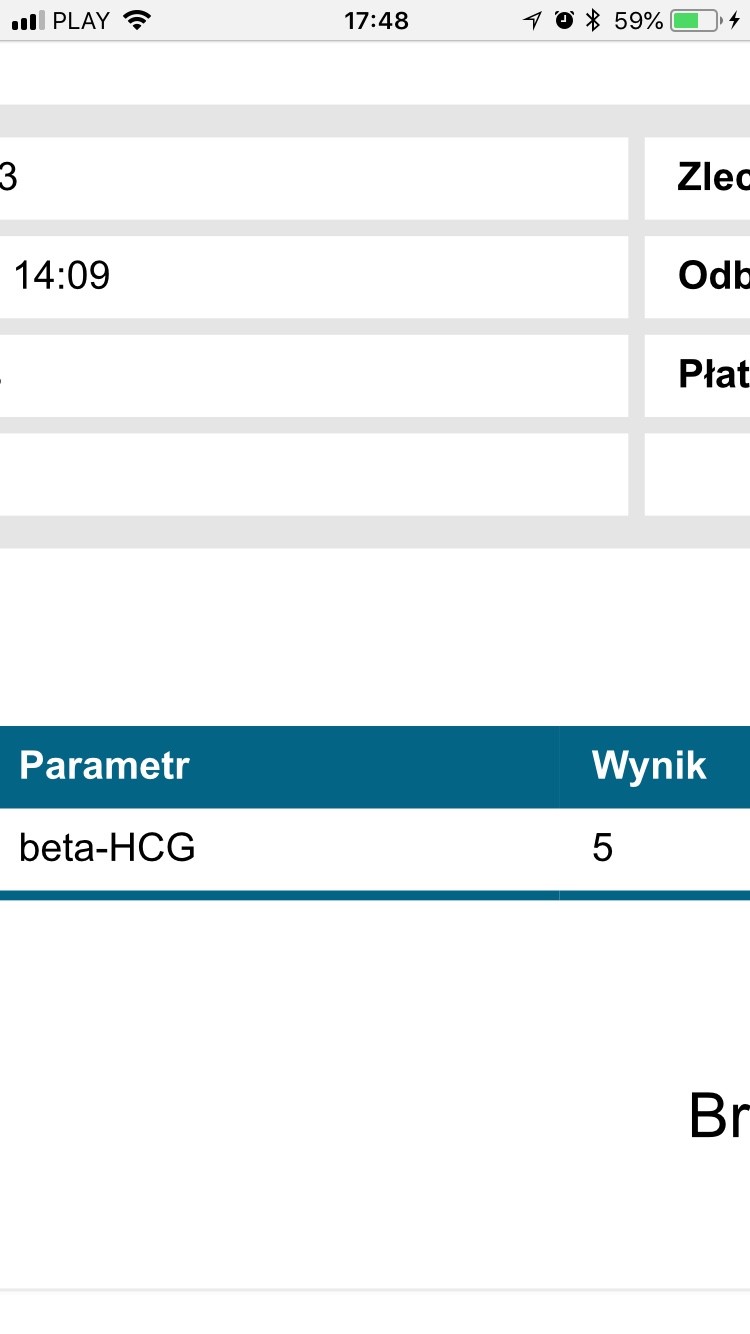Tap the cellular signal strength bars

(27, 20)
